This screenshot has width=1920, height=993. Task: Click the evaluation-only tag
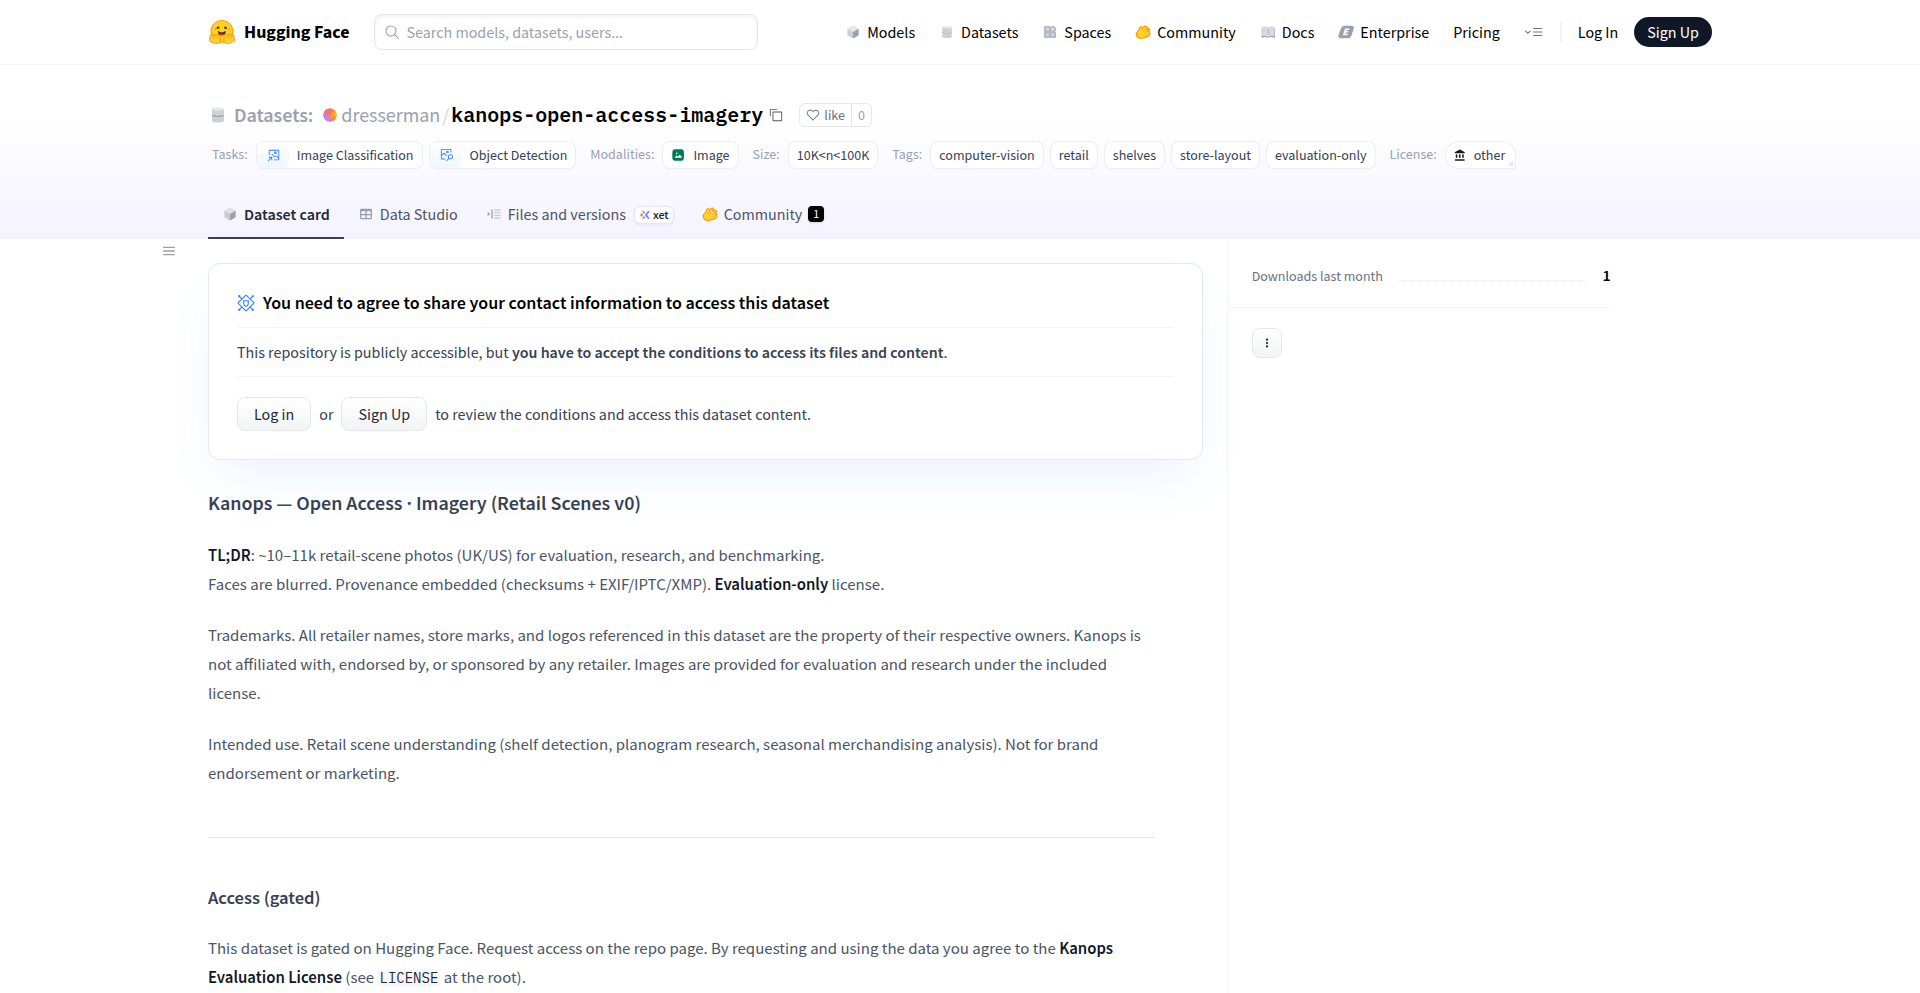click(1320, 155)
